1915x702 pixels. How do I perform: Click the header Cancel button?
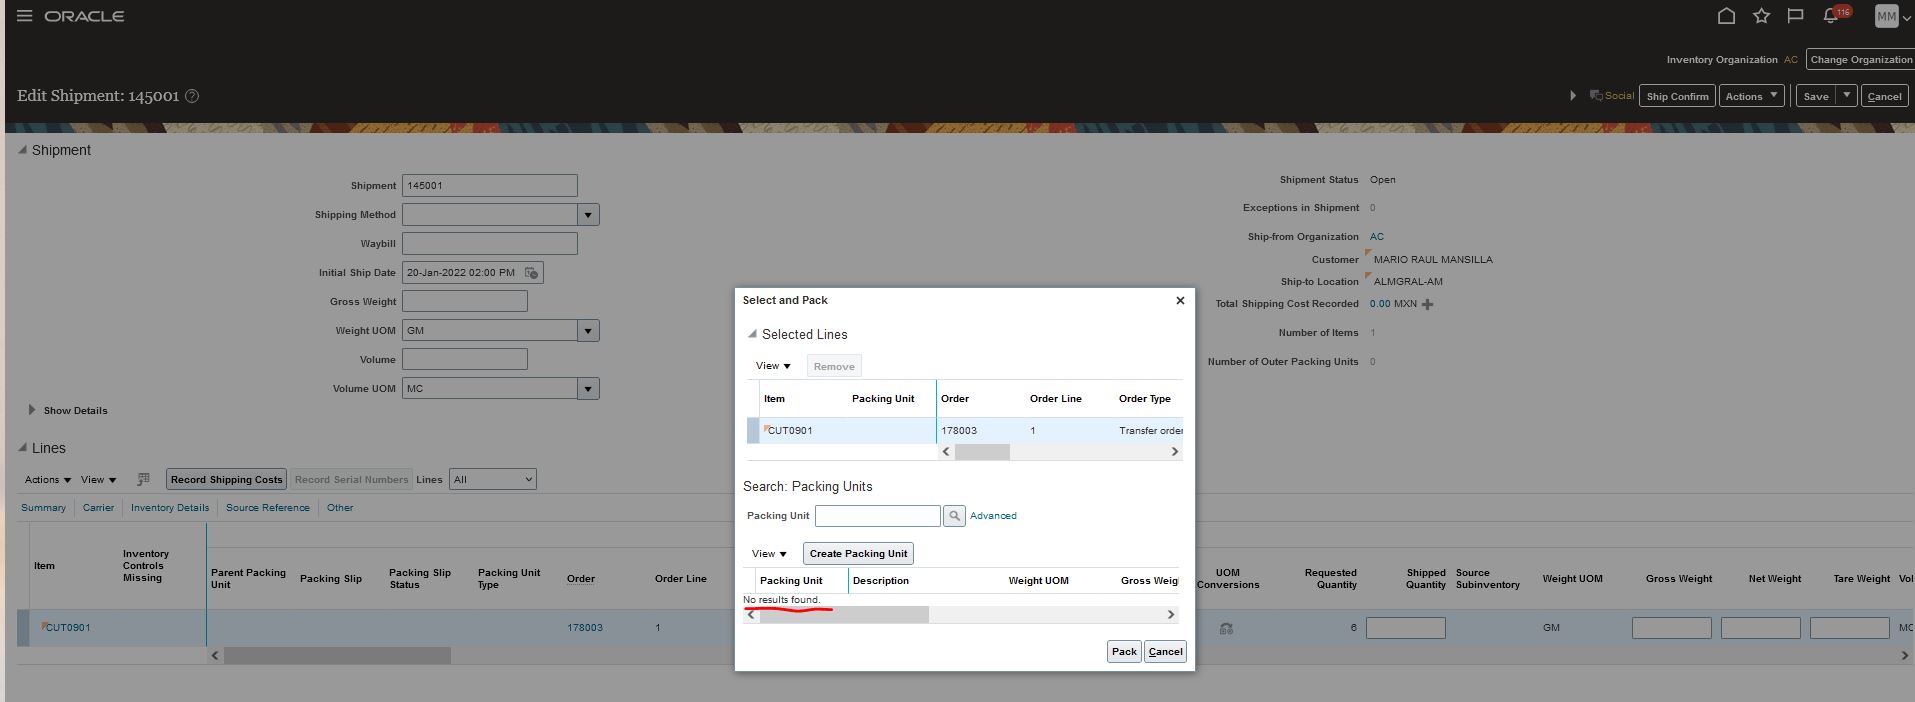(1884, 96)
